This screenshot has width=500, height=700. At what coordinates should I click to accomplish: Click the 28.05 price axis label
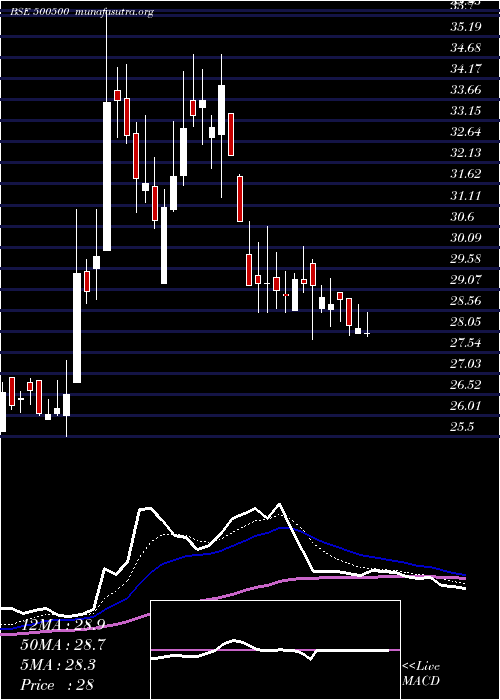[x=466, y=321]
